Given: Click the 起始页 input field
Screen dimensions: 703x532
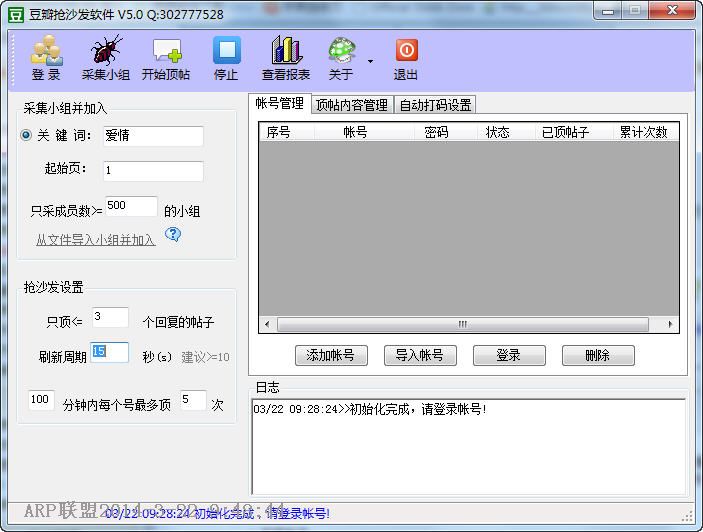Looking at the screenshot, I should [153, 171].
